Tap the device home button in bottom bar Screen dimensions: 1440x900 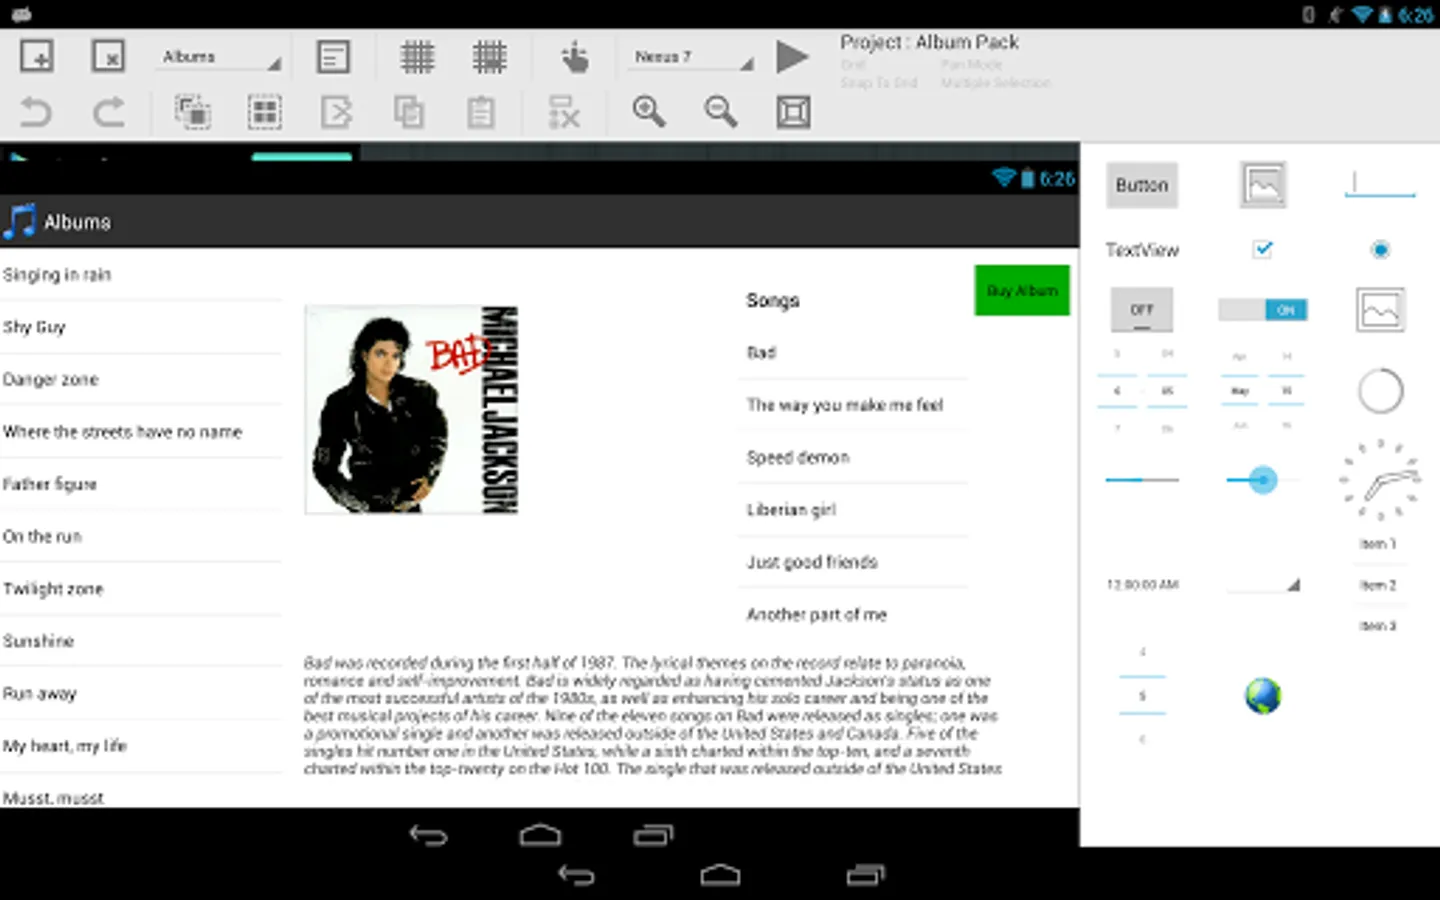pyautogui.click(x=720, y=875)
